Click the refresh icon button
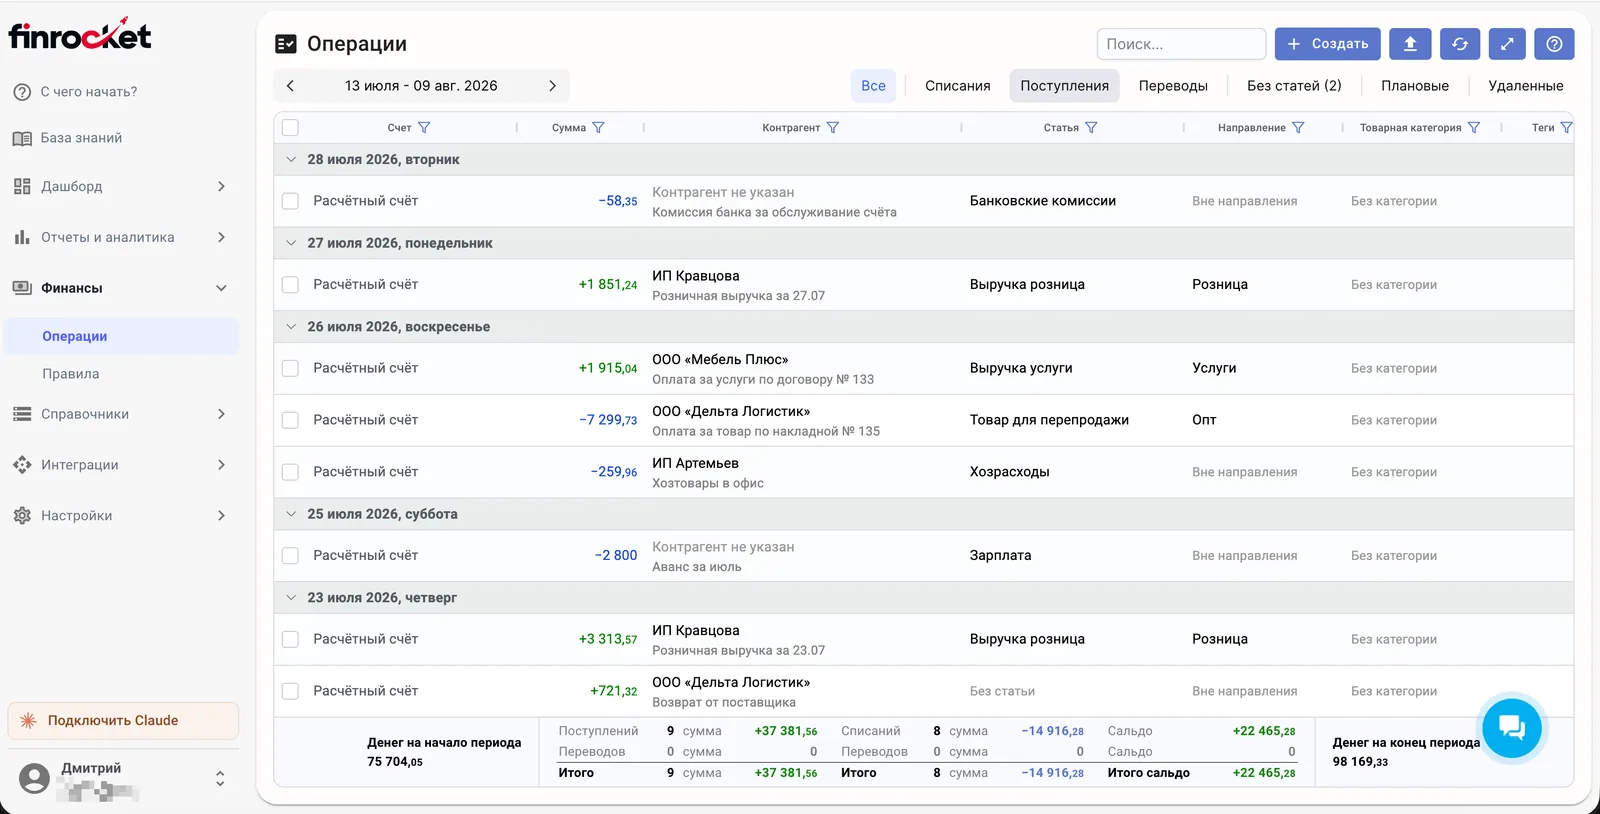1600x814 pixels. [1460, 44]
